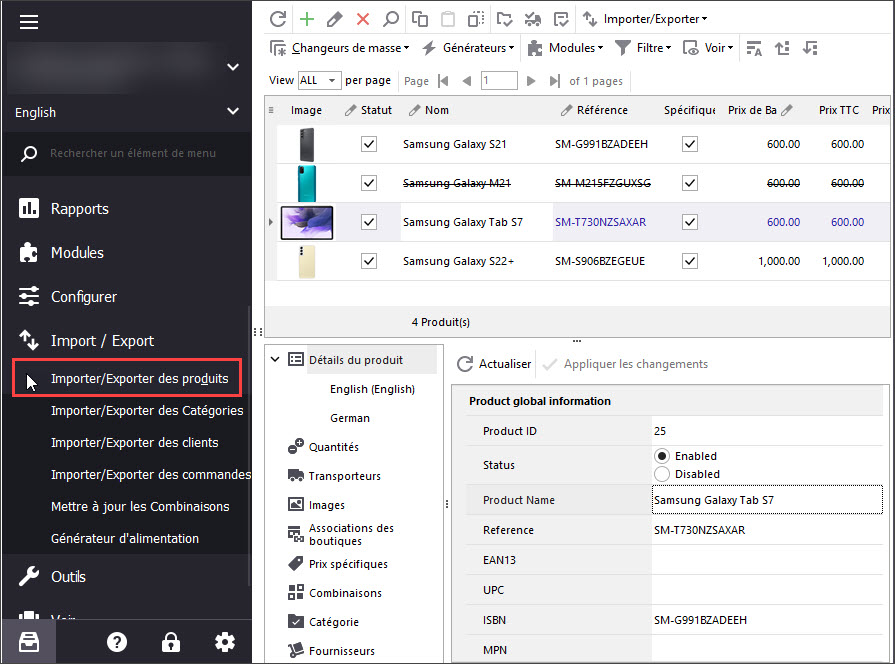Viewport: 895px width, 664px height.
Task: Open the Modules toolbar dropdown
Action: coord(565,48)
